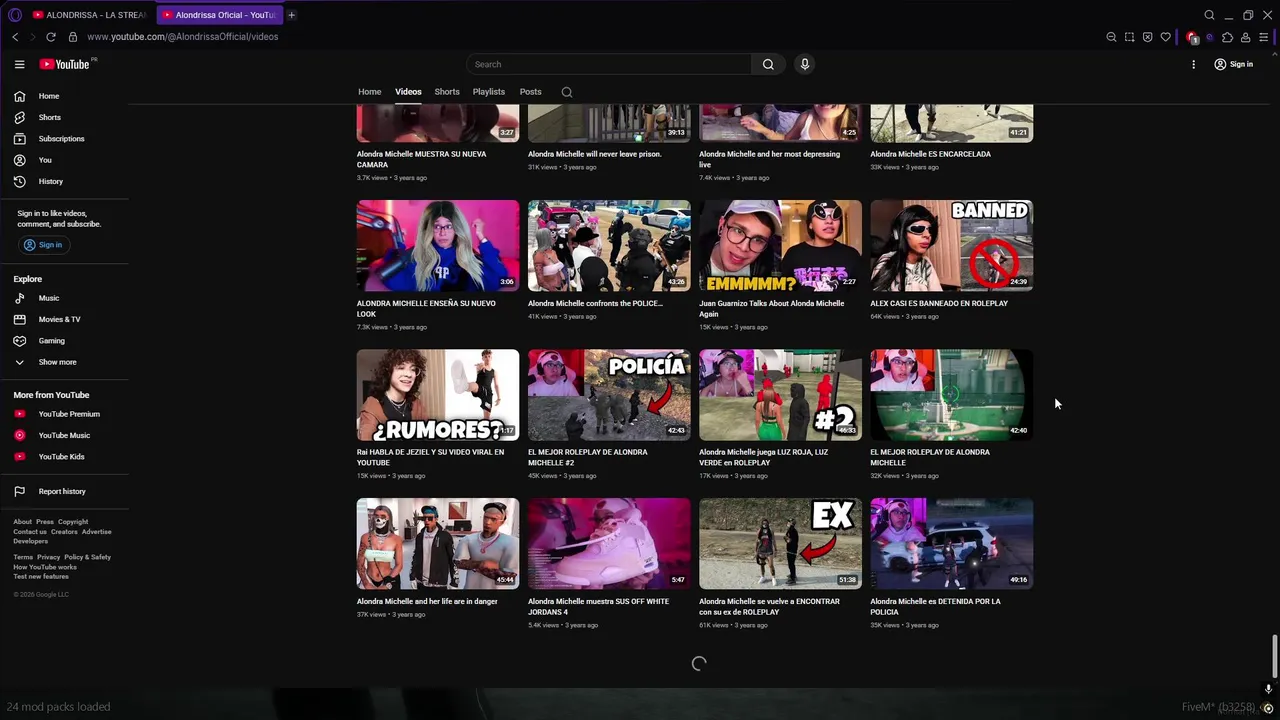Open 'Alondra Michelle confronts the POLICE' title
Image resolution: width=1280 pixels, height=720 pixels.
pyautogui.click(x=595, y=303)
